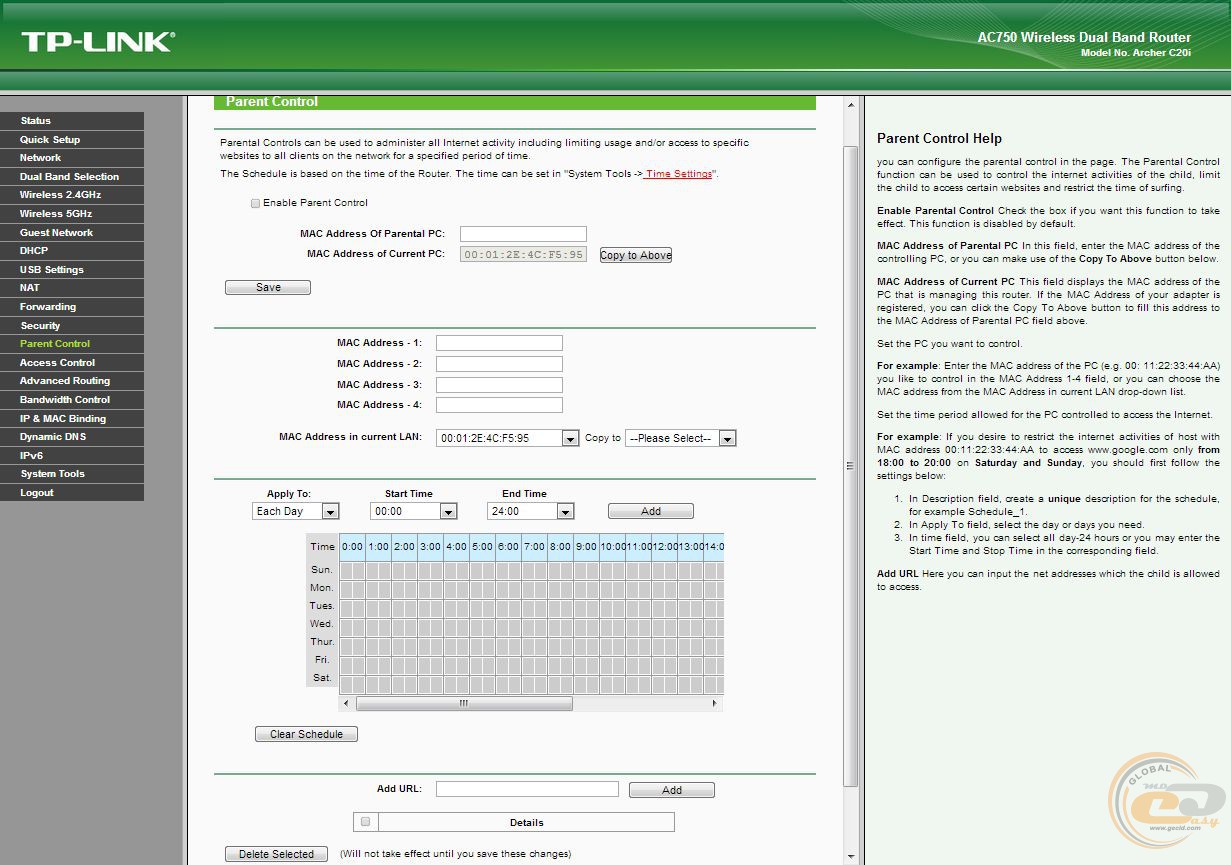This screenshot has height=865, width=1231.
Task: Open System Tools menu
Action: click(72, 474)
